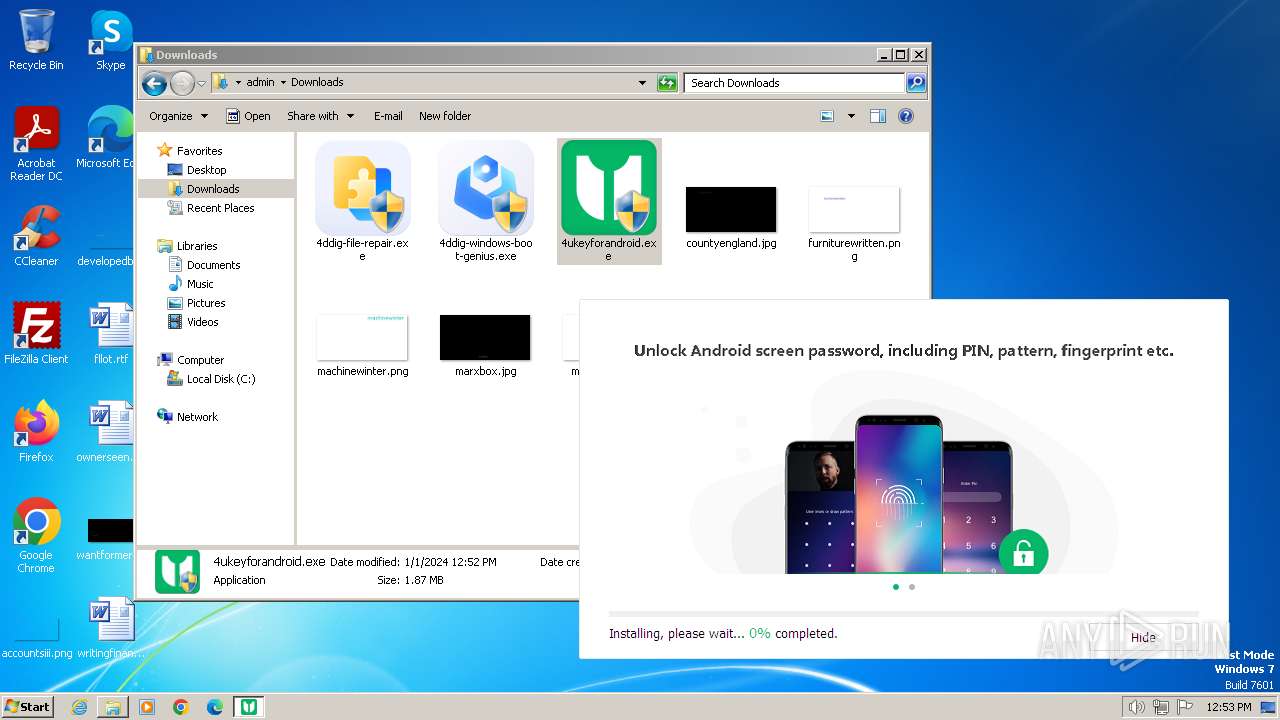
Task: Open Microsoft Edge from the taskbar
Action: (x=215, y=707)
